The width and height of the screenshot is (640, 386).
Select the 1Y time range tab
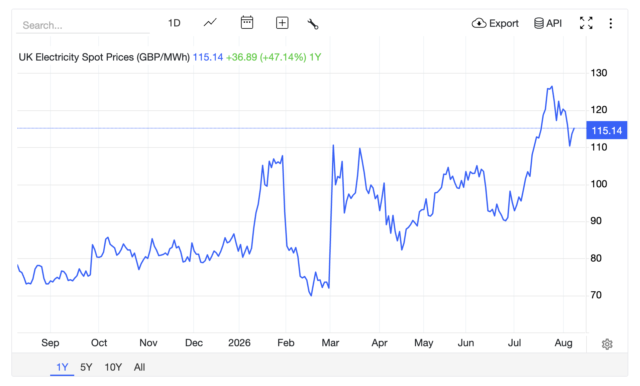click(62, 367)
